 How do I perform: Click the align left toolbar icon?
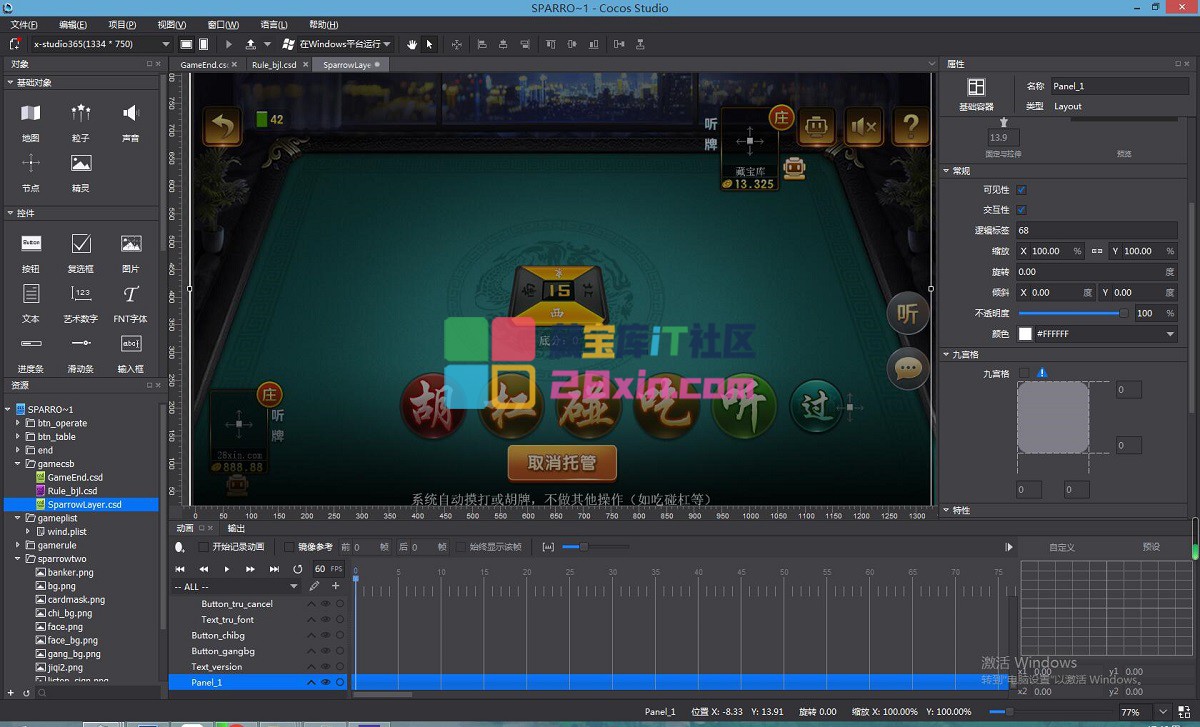(481, 44)
